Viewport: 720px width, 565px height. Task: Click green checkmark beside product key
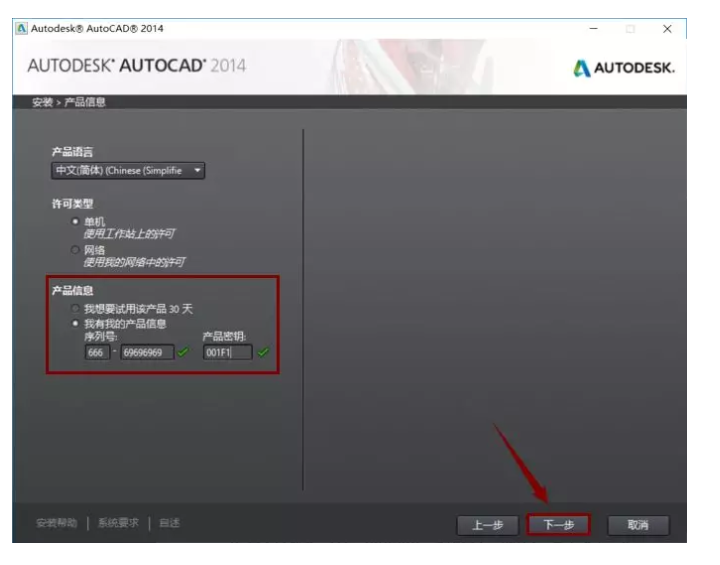[263, 352]
